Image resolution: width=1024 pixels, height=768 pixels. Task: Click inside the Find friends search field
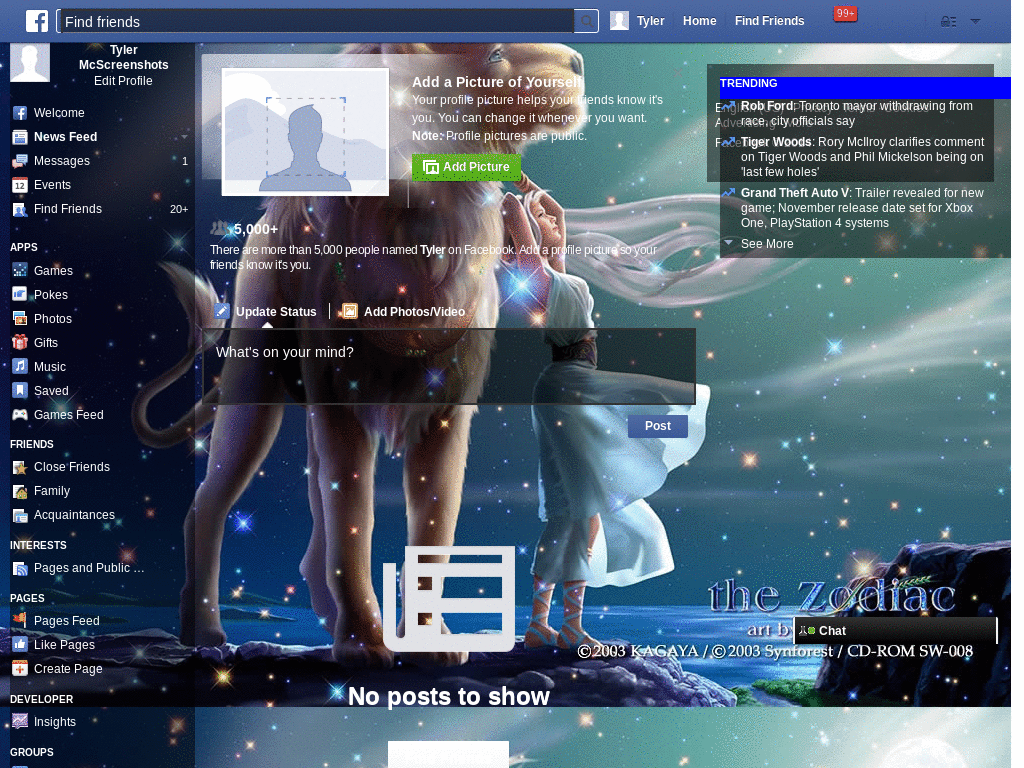[x=315, y=22]
